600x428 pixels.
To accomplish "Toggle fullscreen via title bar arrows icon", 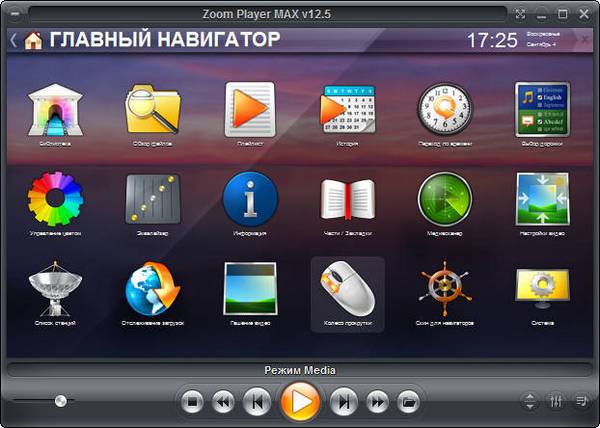I will (x=520, y=15).
